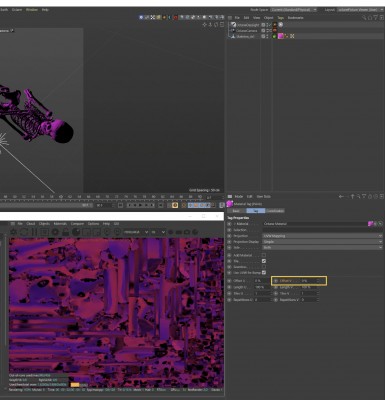Click the pink material preview next to Octane Material
Viewport: 385px width, 400px height.
(x=370, y=224)
